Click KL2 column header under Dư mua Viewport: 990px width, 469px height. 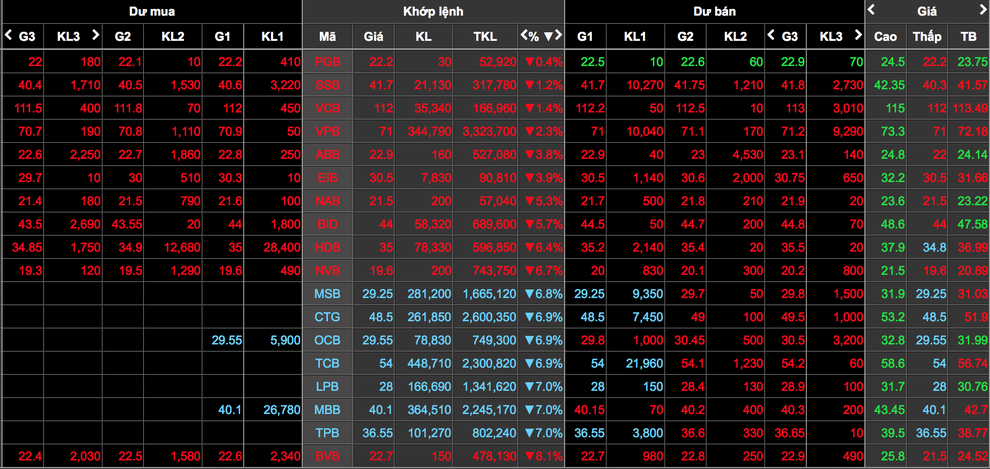tap(173, 37)
